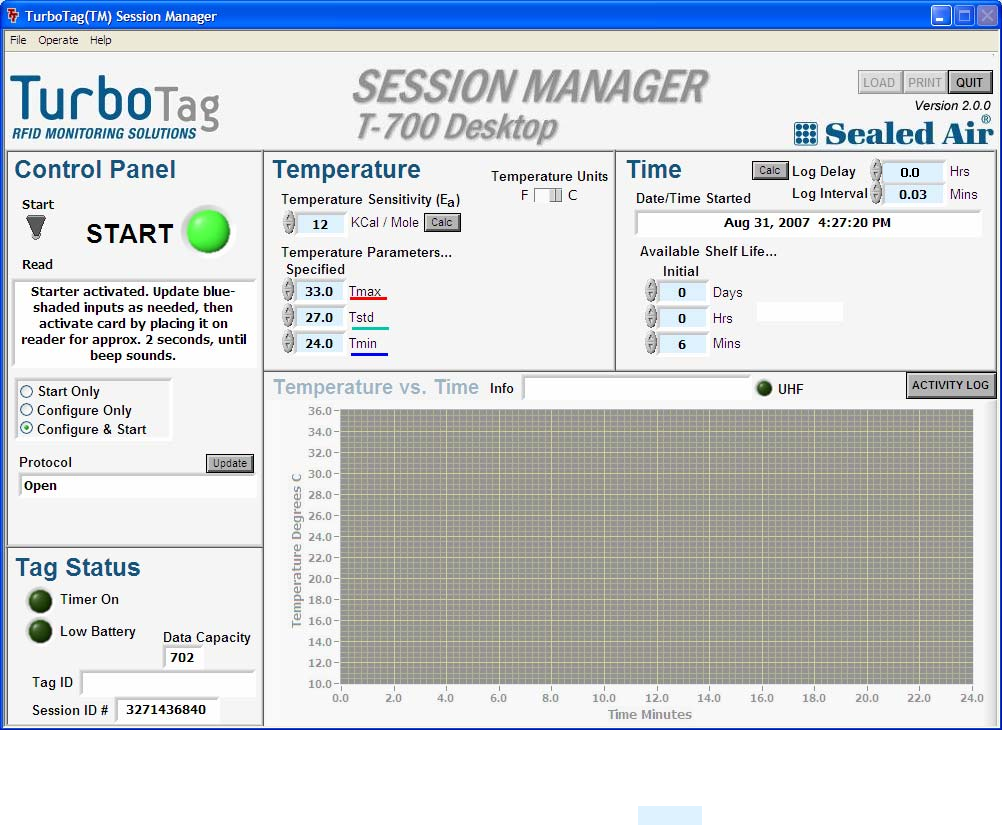Click Calc next to KCal / Mole

coord(442,222)
